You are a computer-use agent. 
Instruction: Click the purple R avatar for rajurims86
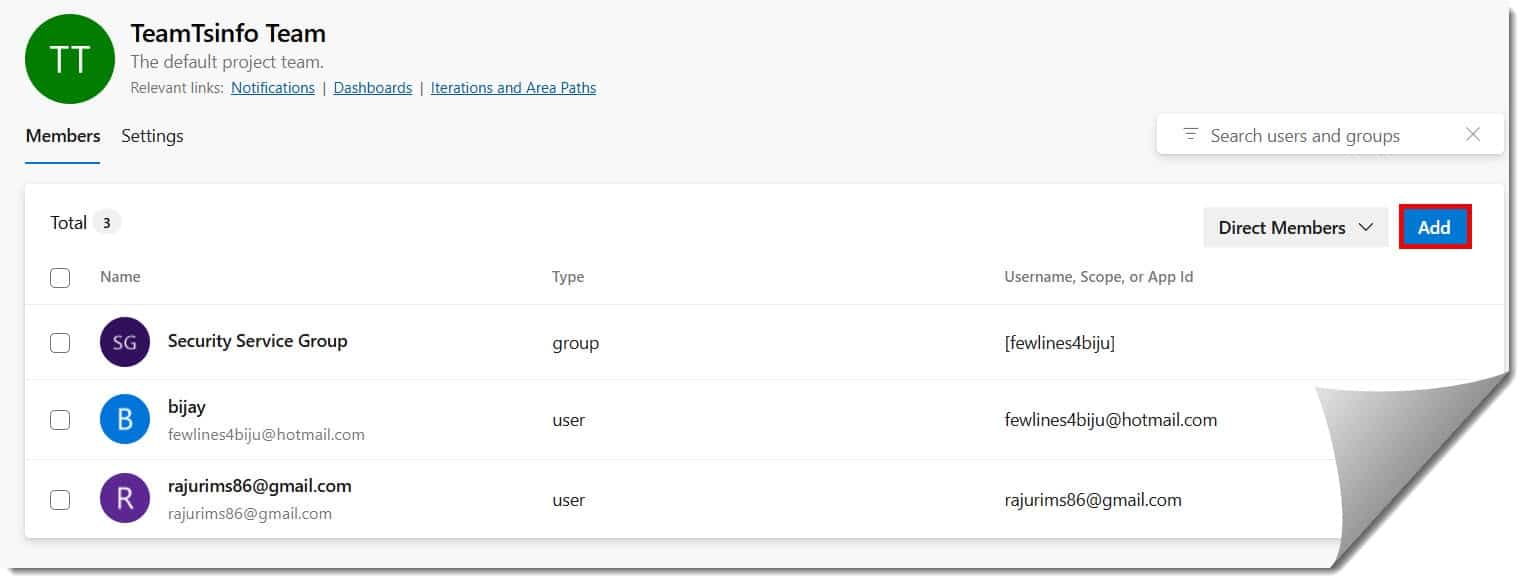[x=125, y=497]
